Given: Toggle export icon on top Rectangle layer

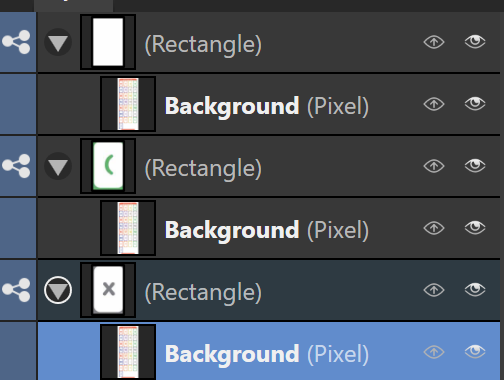Looking at the screenshot, I should coord(434,42).
